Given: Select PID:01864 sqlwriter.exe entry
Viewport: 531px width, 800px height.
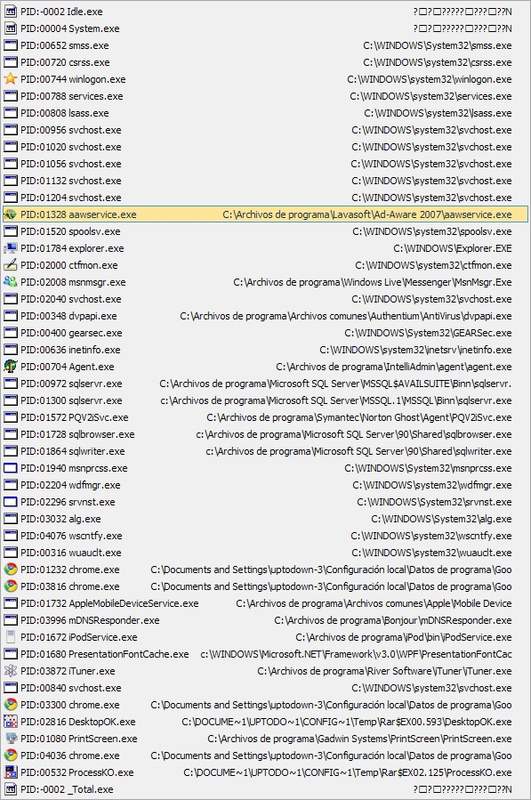Looking at the screenshot, I should 265,451.
